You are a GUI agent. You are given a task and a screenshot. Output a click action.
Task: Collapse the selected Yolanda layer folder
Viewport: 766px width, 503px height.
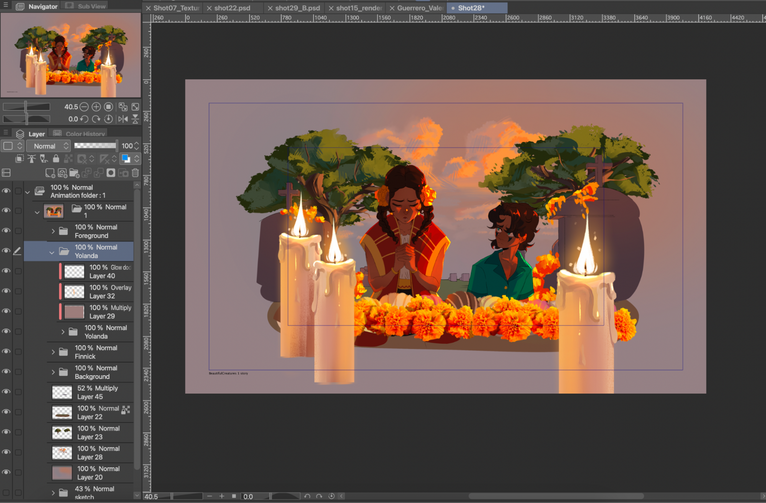(52, 252)
